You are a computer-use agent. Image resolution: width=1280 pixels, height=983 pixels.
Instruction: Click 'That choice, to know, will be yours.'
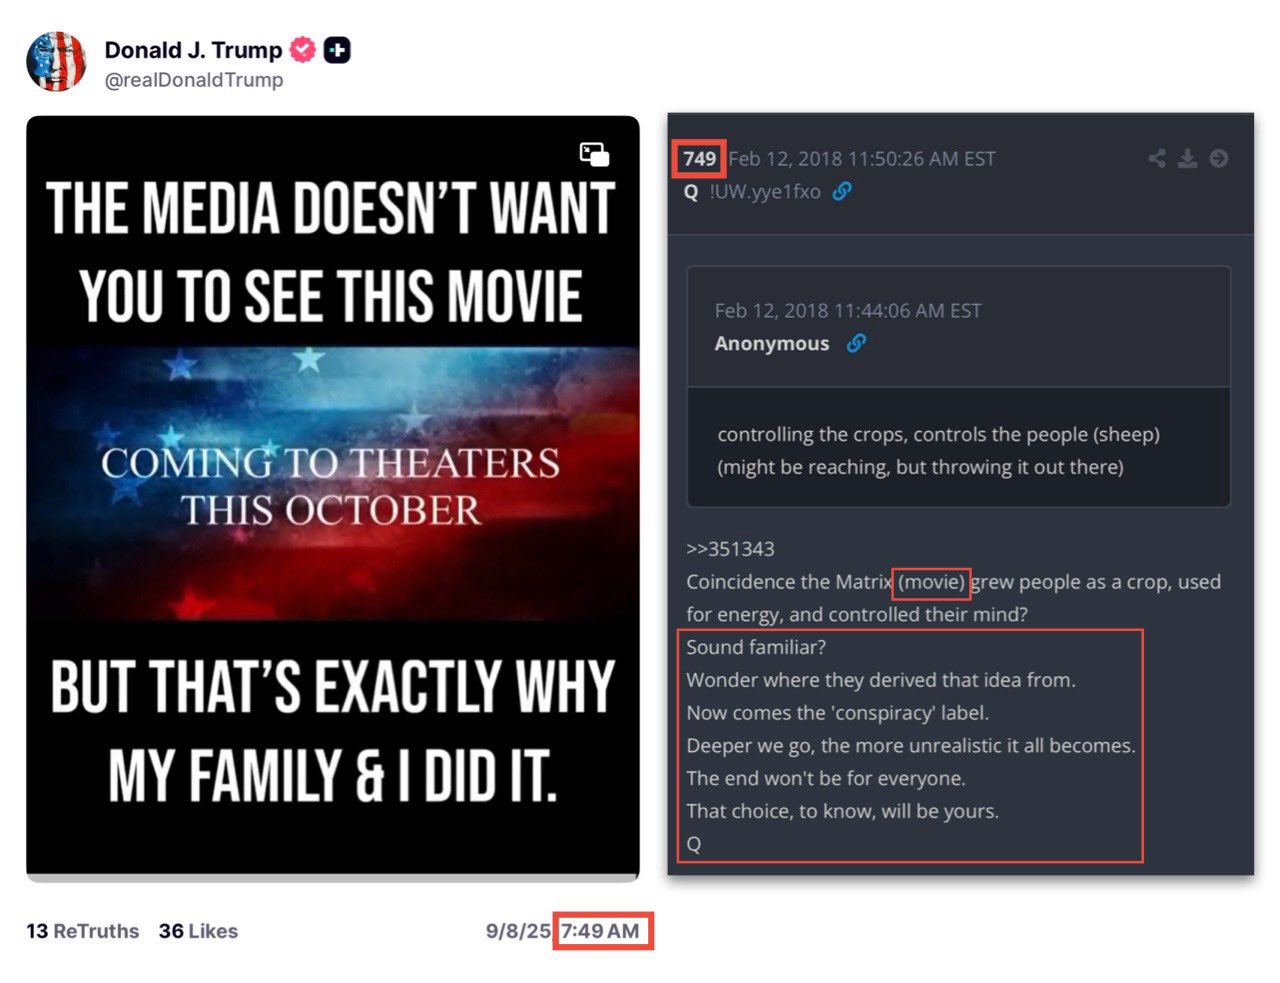coord(843,811)
